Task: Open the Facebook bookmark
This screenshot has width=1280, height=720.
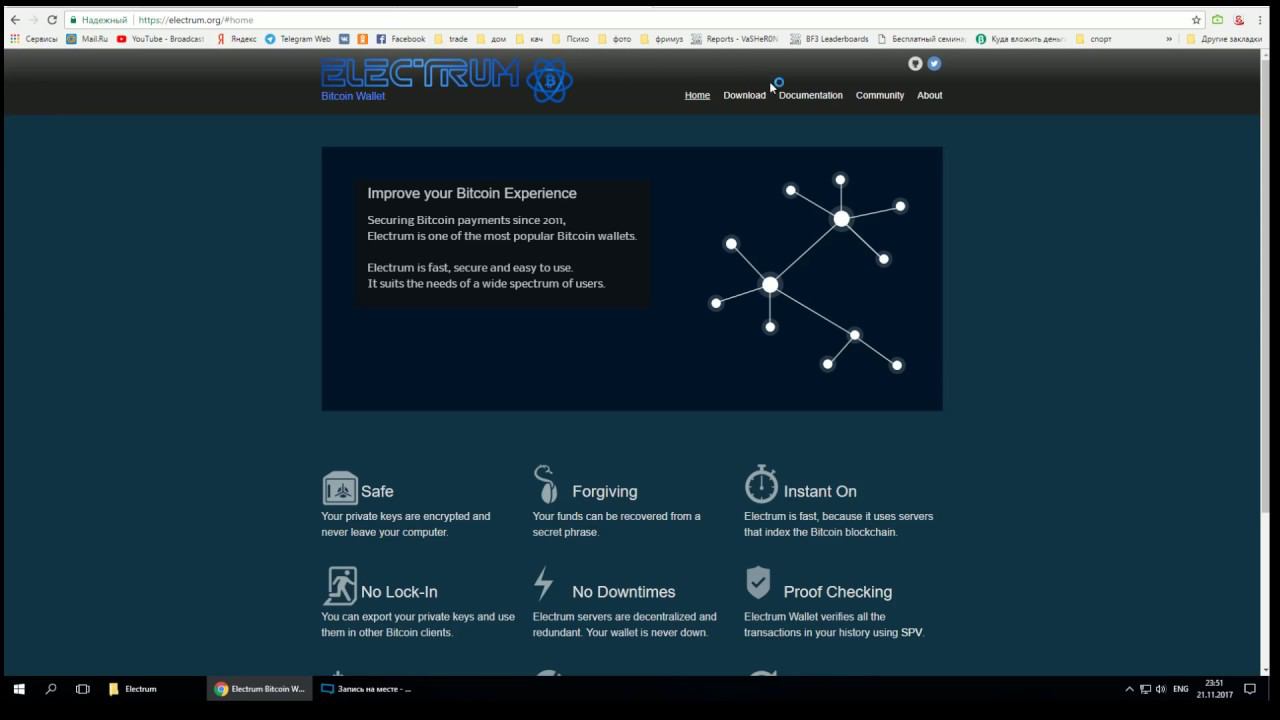Action: pos(401,39)
